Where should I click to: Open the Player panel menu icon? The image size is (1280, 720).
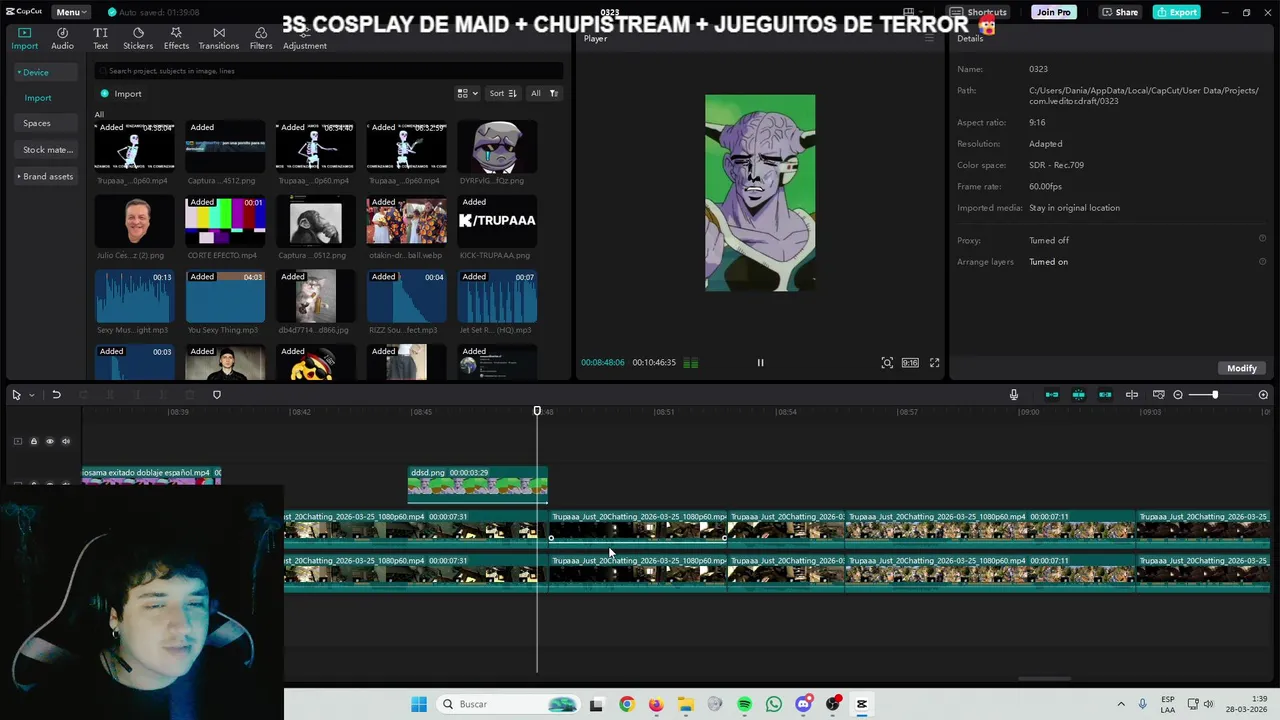tap(929, 38)
